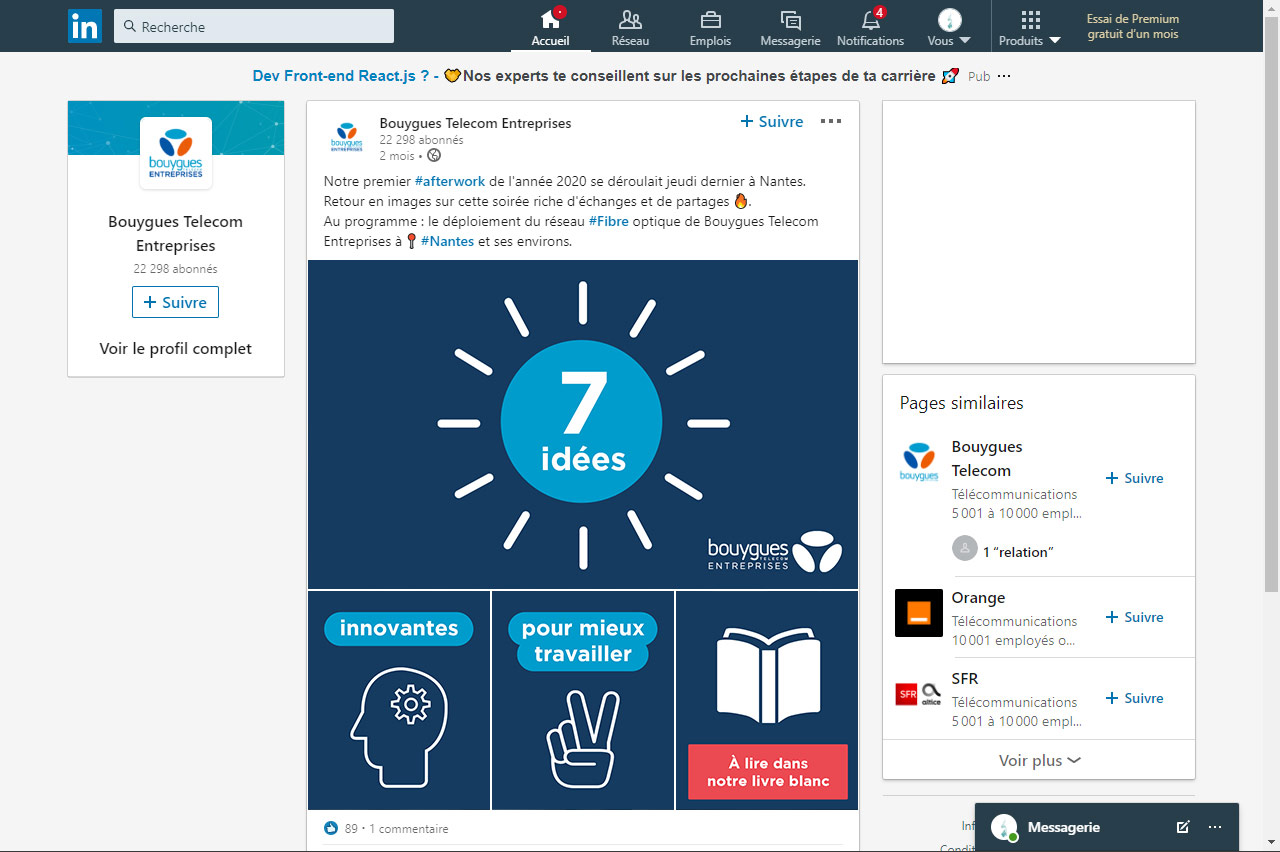Open the Messagerie tab in navbar

click(x=790, y=27)
